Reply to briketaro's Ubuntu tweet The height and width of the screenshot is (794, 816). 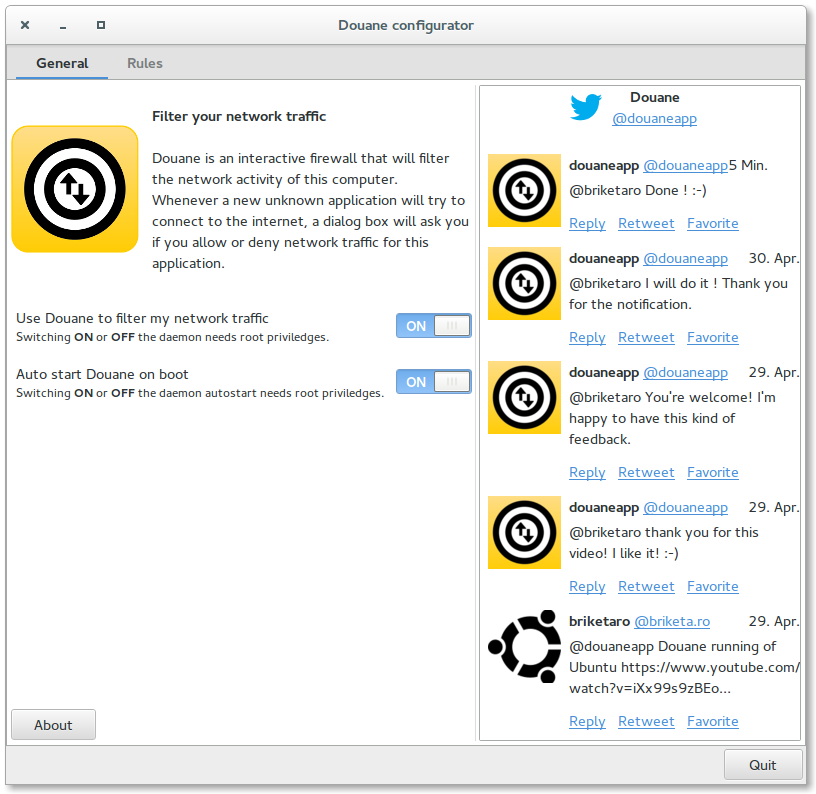[x=587, y=721]
